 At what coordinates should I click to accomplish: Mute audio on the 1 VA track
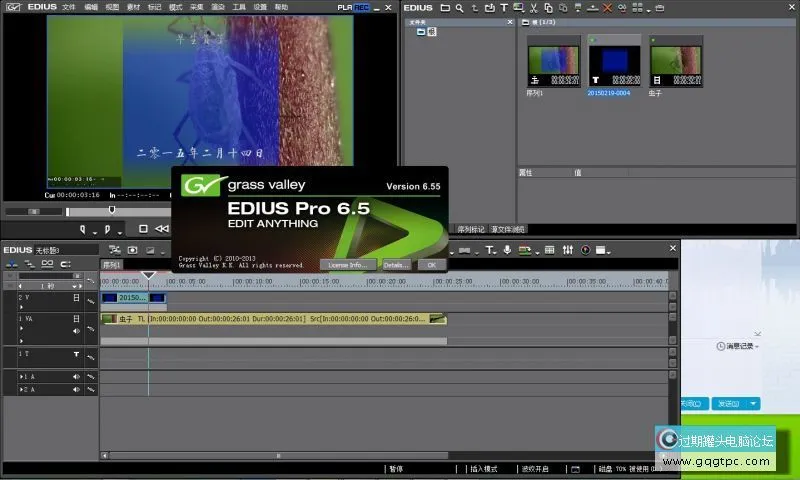76,330
